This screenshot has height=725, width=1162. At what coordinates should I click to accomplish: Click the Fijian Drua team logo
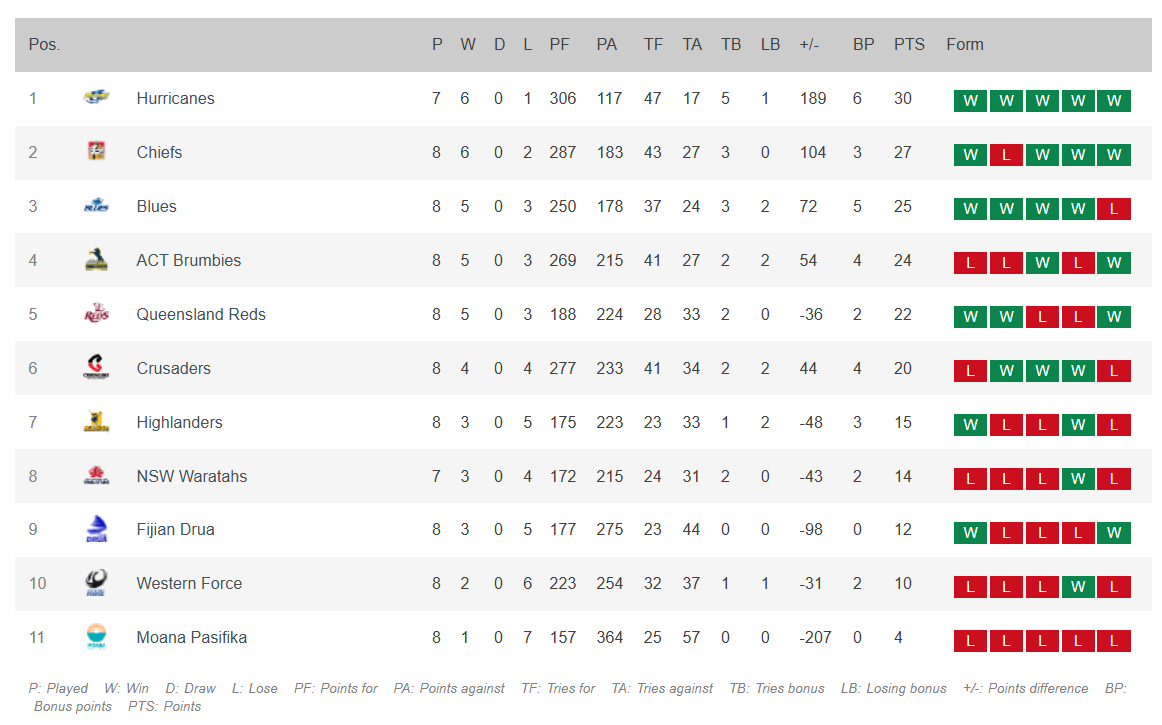[x=96, y=529]
